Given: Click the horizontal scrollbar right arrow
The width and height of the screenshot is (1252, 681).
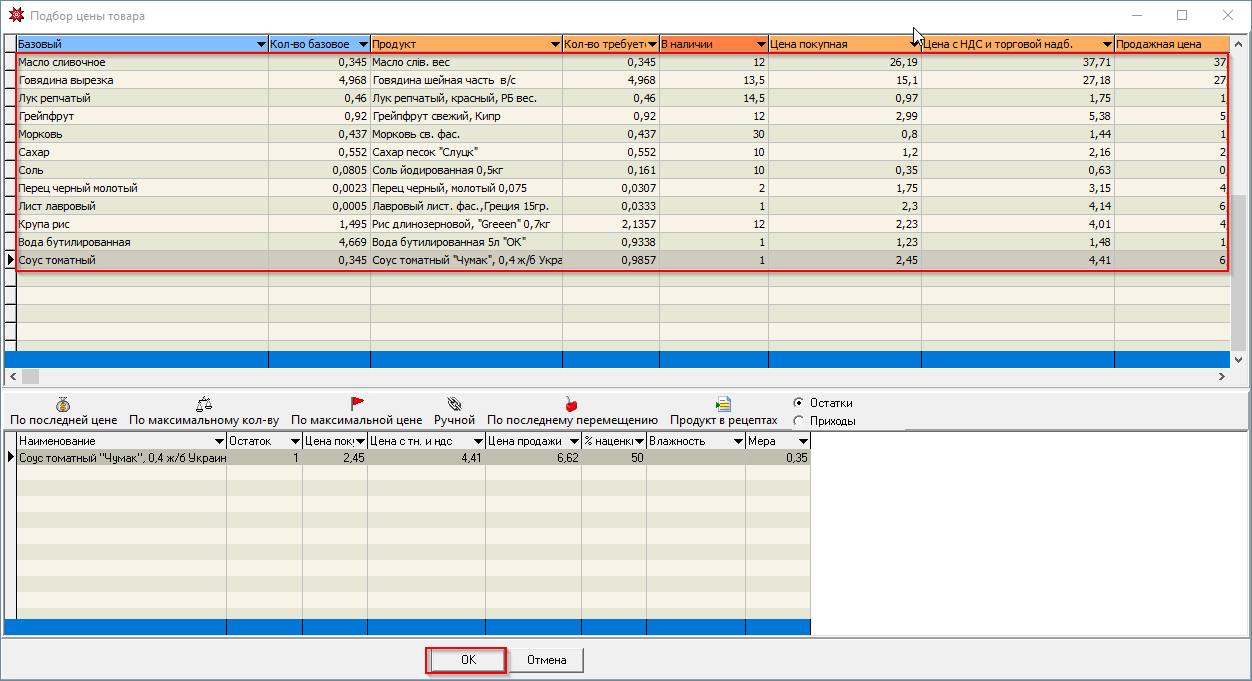Looking at the screenshot, I should pos(1222,376).
